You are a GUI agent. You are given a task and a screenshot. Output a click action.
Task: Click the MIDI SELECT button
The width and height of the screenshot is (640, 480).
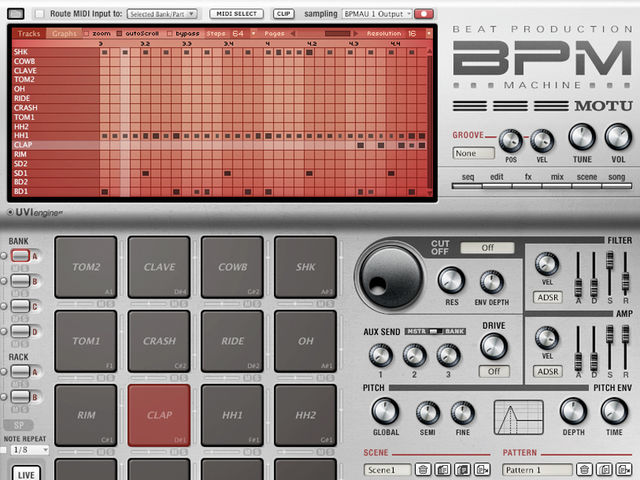tap(236, 14)
